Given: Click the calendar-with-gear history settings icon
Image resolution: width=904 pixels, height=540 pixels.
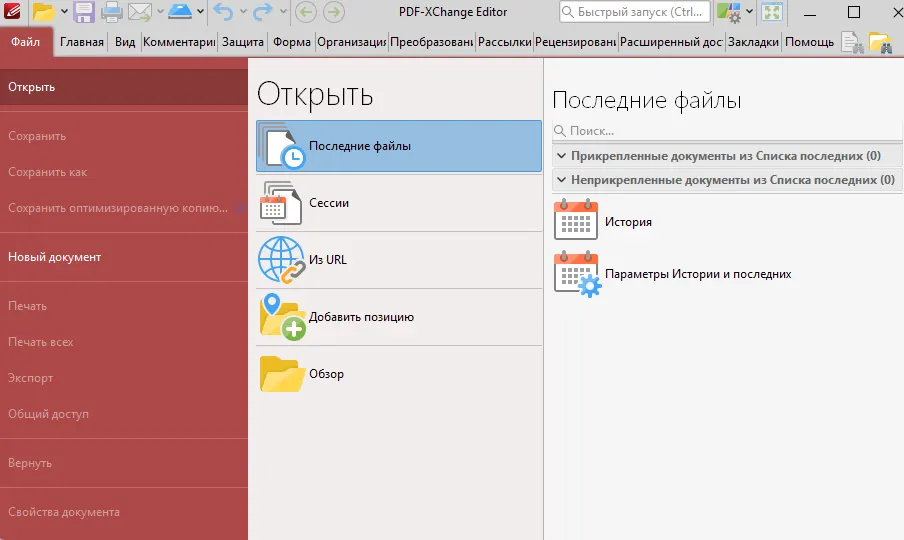Looking at the screenshot, I should [x=577, y=274].
